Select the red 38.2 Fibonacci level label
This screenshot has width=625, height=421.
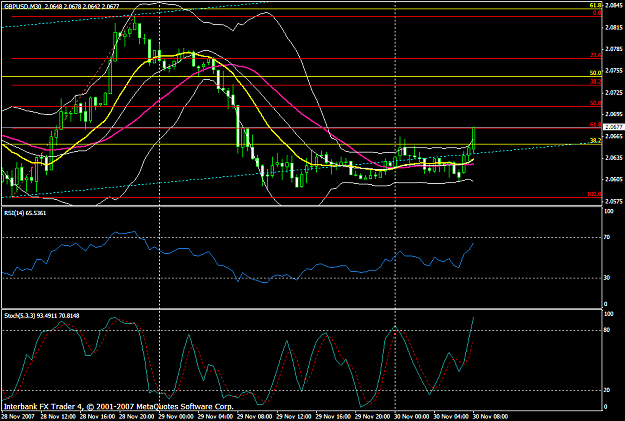(596, 81)
